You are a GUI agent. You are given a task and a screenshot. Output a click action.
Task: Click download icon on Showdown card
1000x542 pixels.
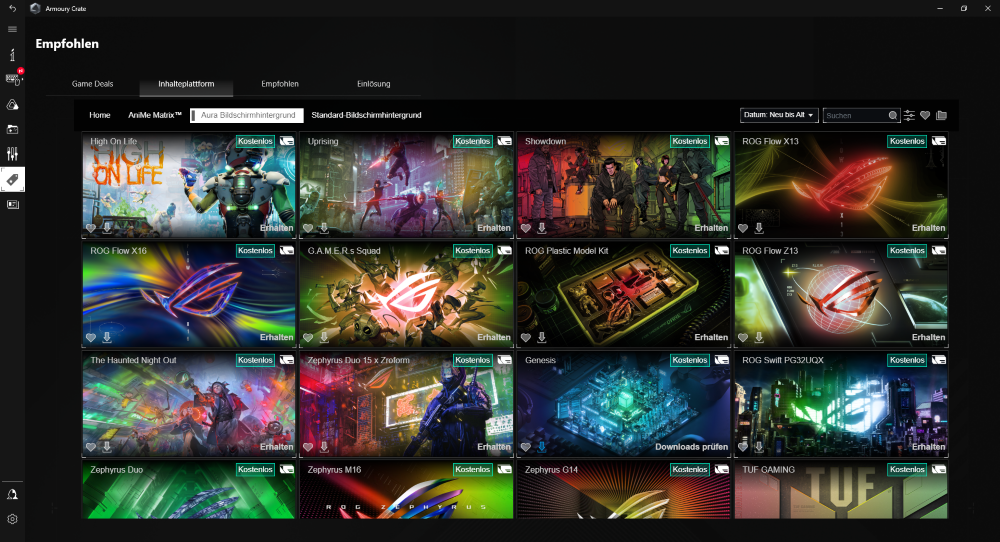541,228
